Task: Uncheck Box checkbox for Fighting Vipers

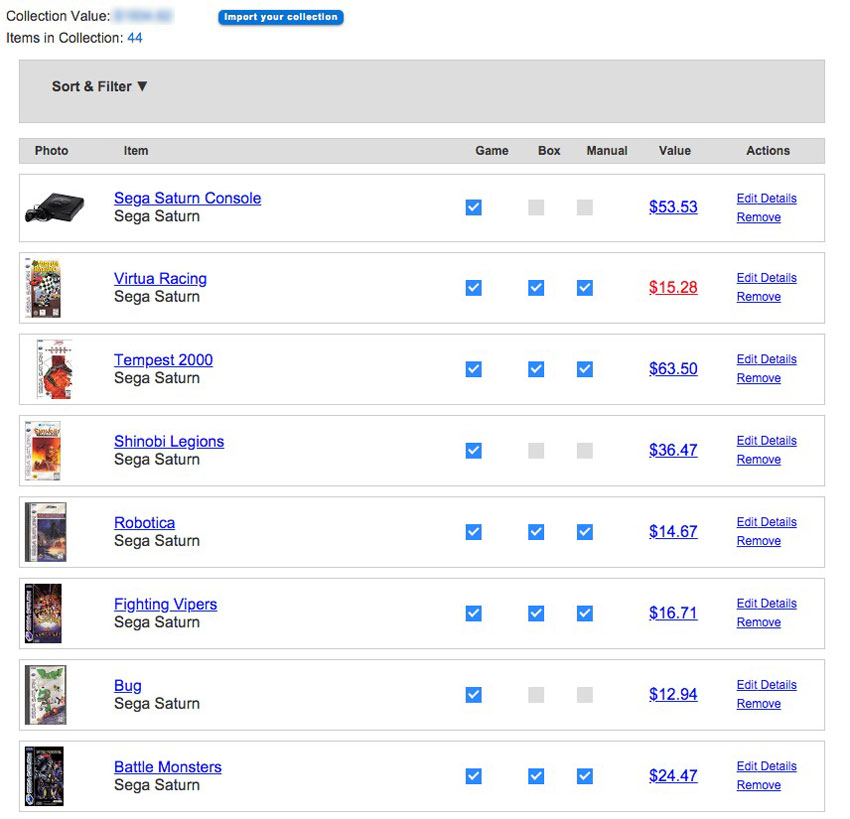Action: tap(536, 613)
